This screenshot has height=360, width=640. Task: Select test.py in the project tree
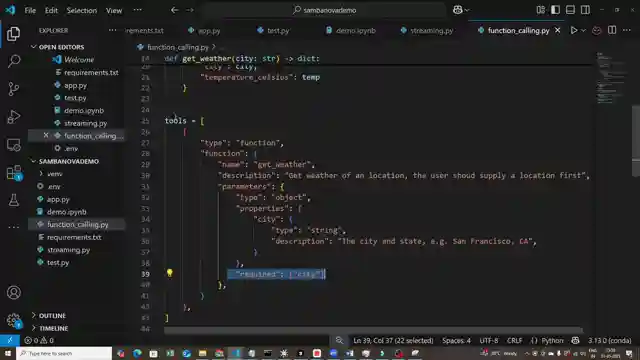[58, 262]
